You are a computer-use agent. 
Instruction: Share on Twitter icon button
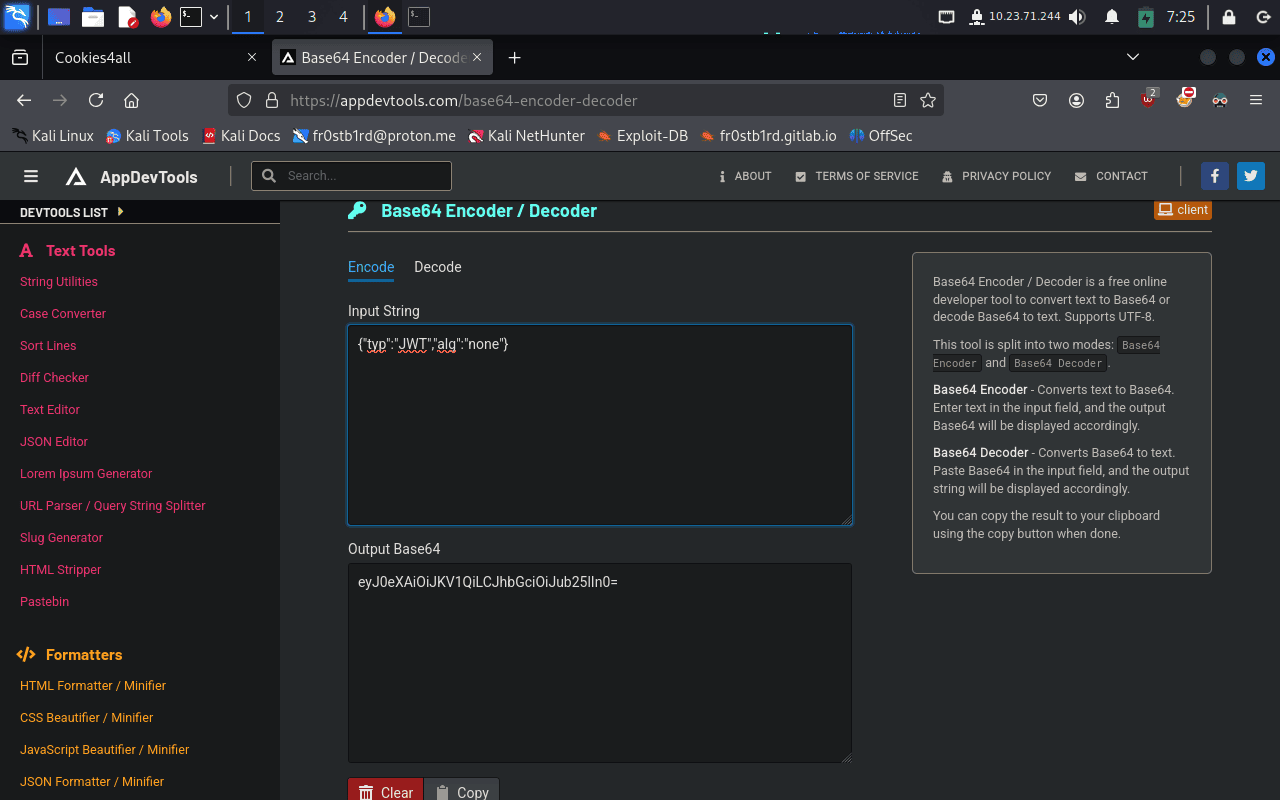1251,176
